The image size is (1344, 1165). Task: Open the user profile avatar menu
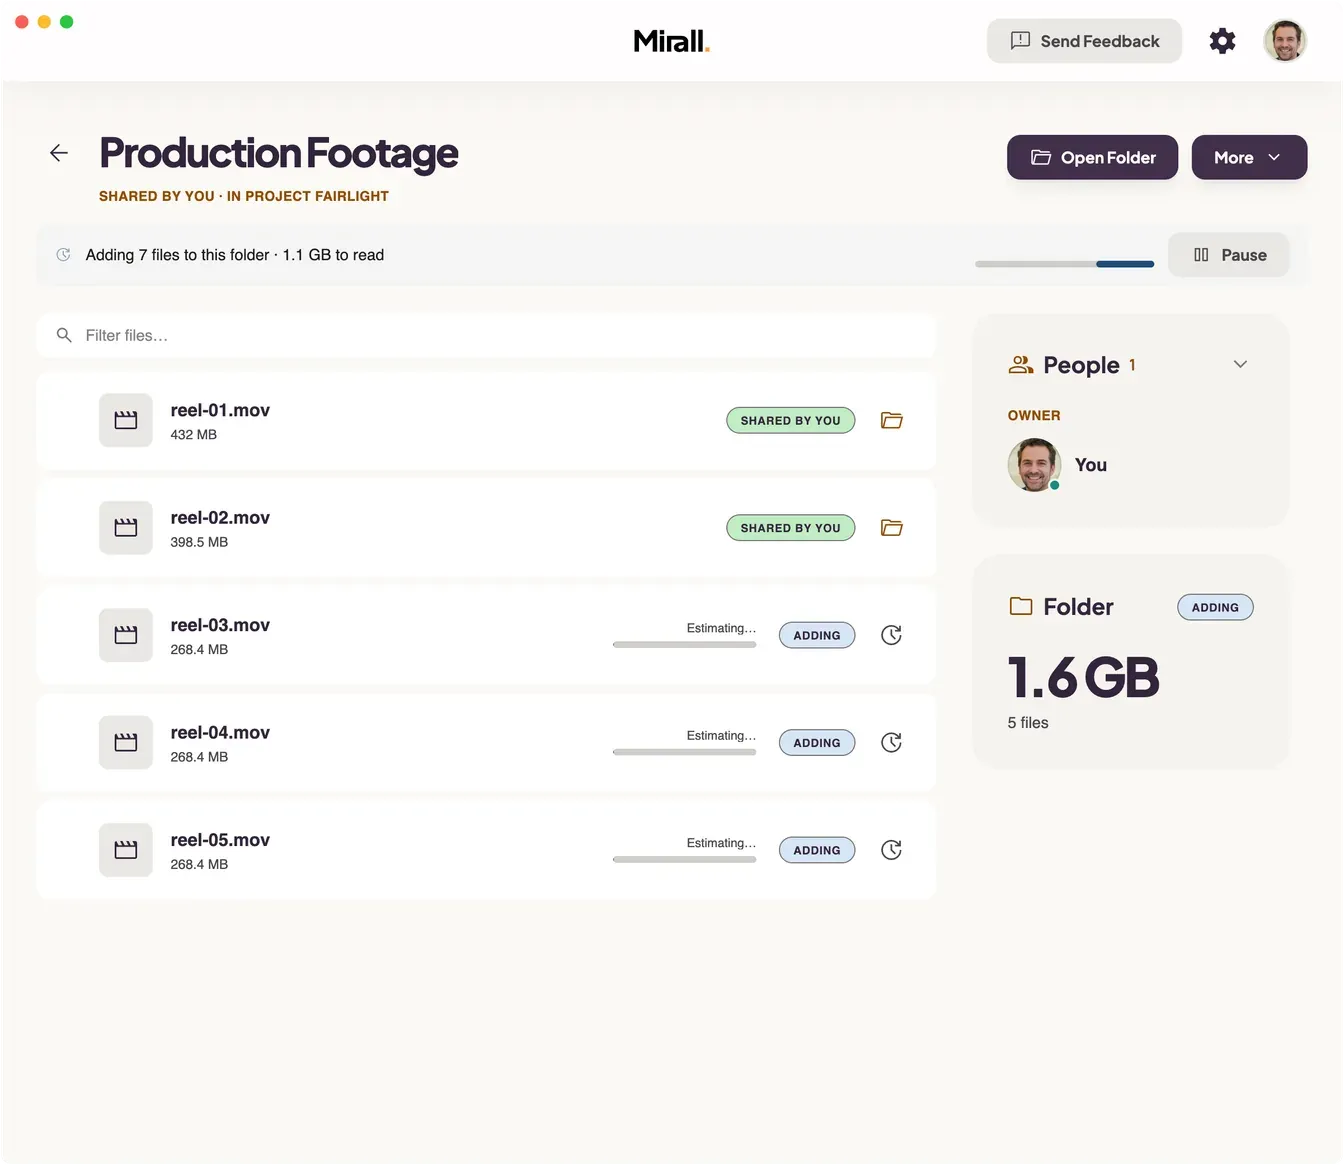[1285, 41]
